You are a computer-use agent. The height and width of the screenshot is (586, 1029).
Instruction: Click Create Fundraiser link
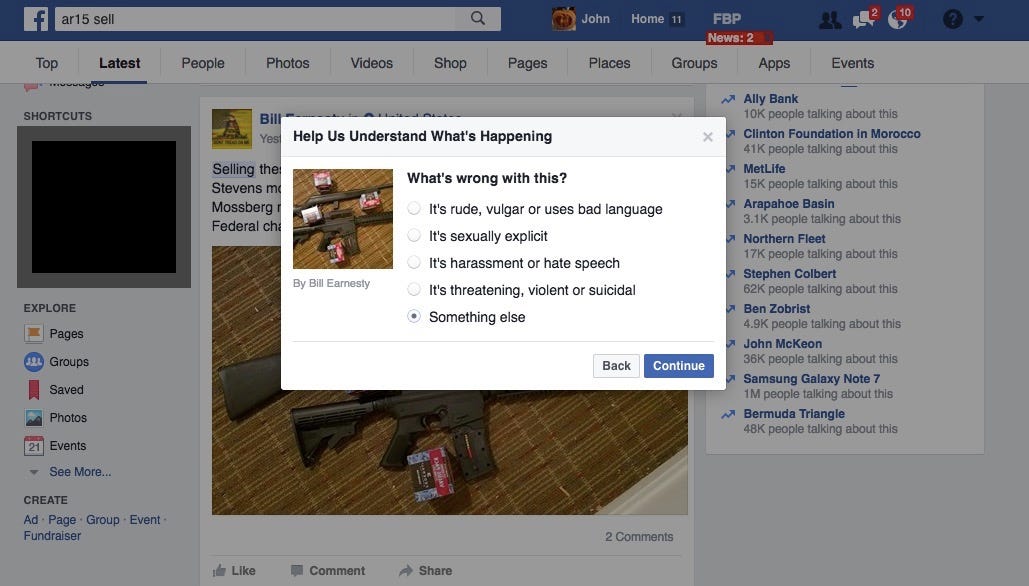click(52, 535)
